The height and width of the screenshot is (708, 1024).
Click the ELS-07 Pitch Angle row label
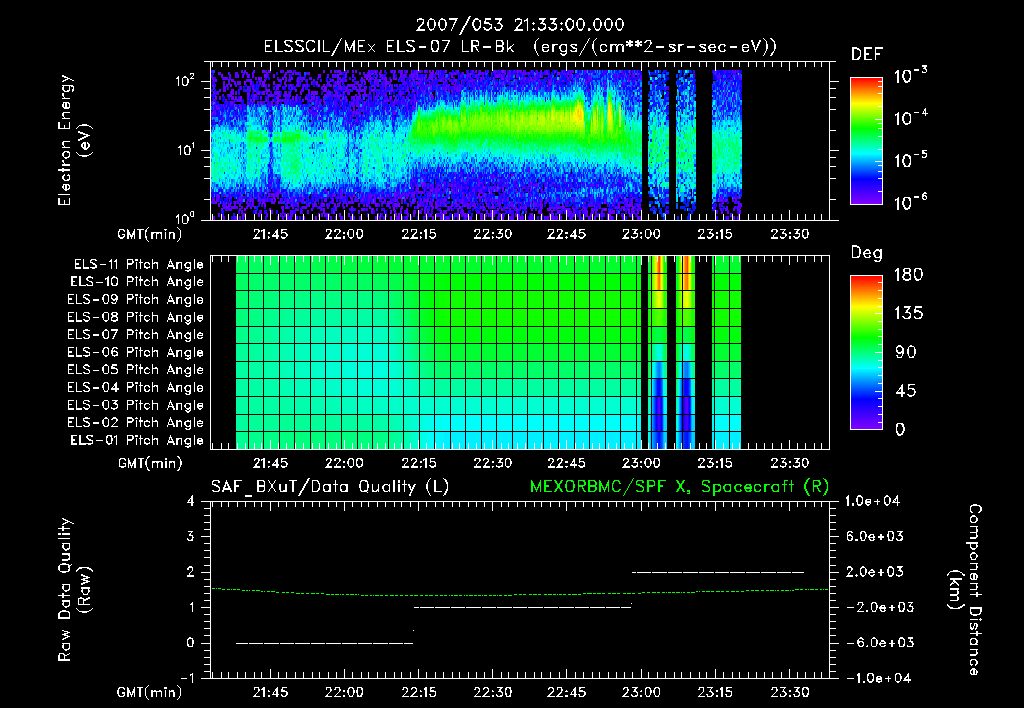(136, 334)
